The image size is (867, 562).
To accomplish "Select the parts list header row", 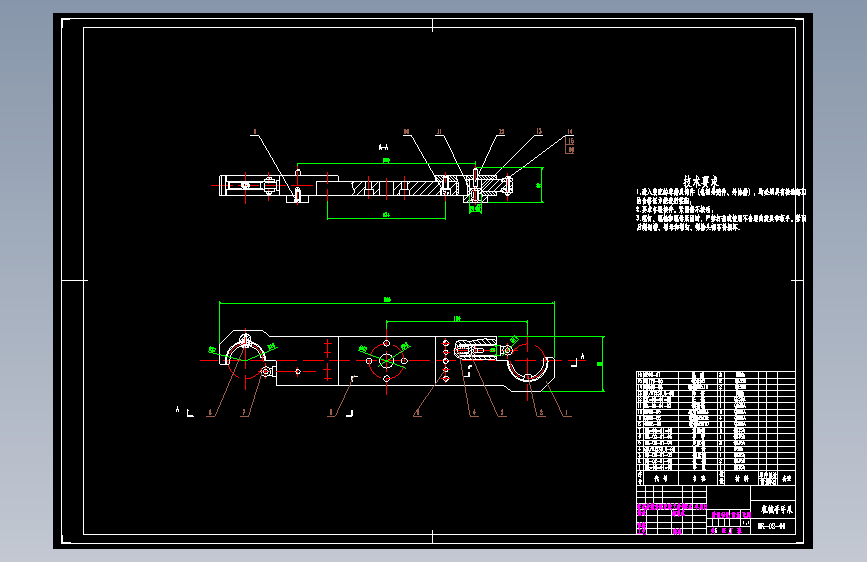I will tap(715, 478).
